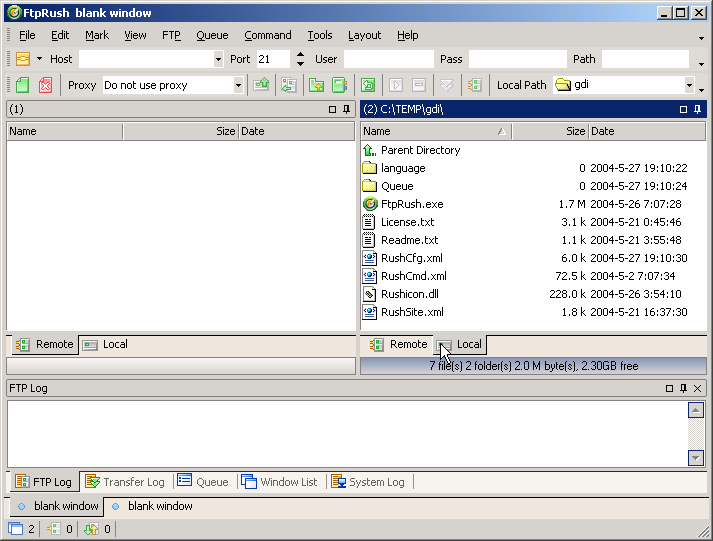The height and width of the screenshot is (541, 713).
Task: Toggle the pushpin of FTP Log panel
Action: 683,388
